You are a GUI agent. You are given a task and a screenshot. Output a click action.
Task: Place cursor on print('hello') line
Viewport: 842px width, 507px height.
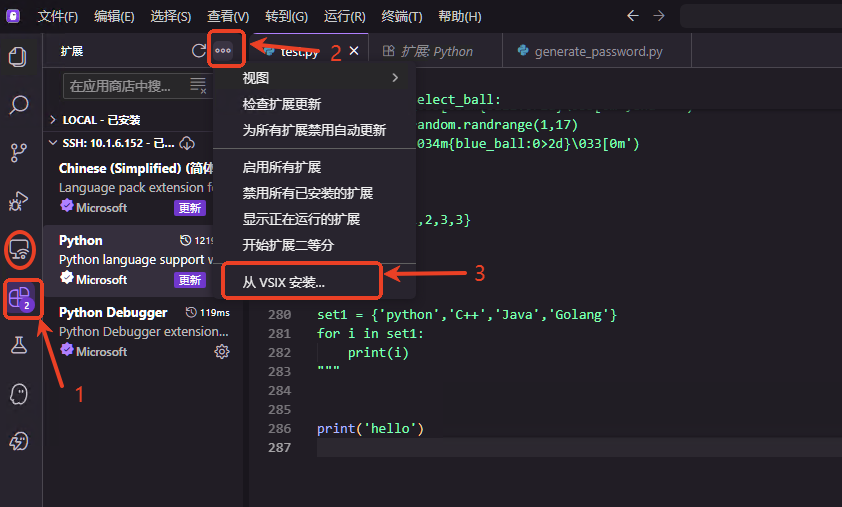[370, 429]
